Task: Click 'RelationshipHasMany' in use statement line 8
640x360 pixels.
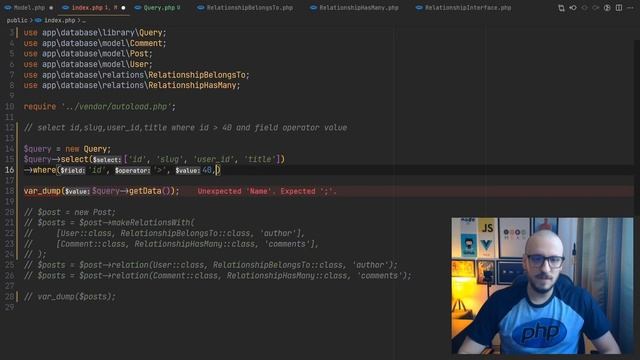Action: click(x=192, y=85)
